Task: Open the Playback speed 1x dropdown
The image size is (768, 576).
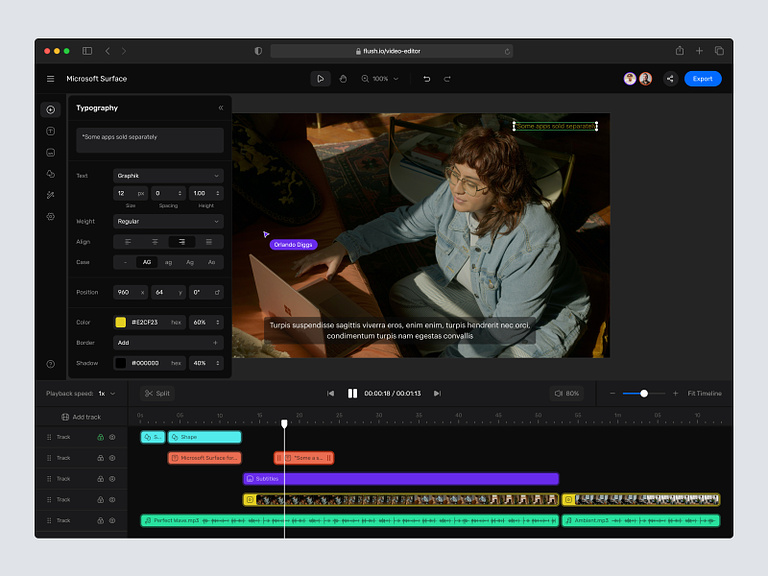Action: coord(106,394)
